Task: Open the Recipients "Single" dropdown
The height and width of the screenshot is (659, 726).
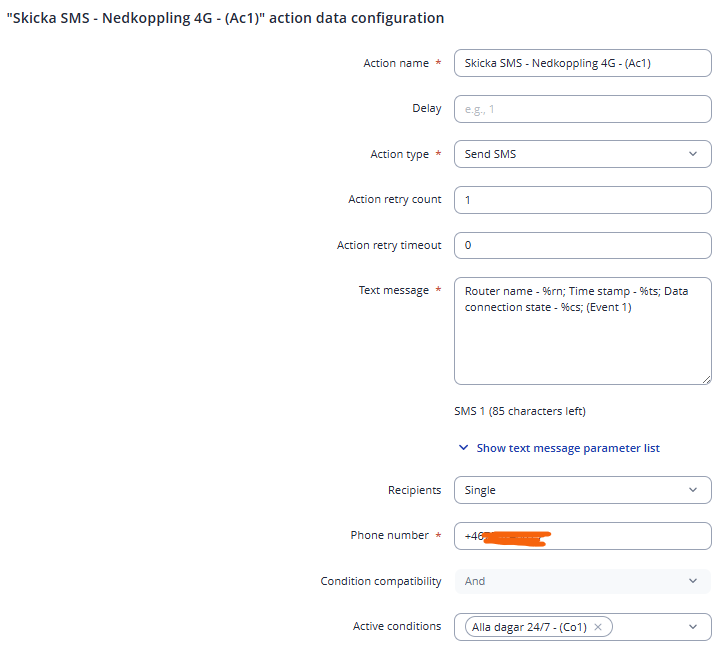Action: (x=570, y=490)
